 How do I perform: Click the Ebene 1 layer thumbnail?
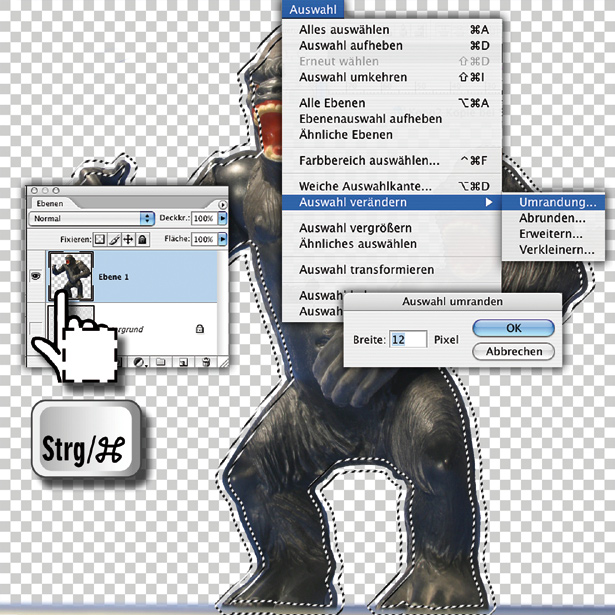point(71,276)
